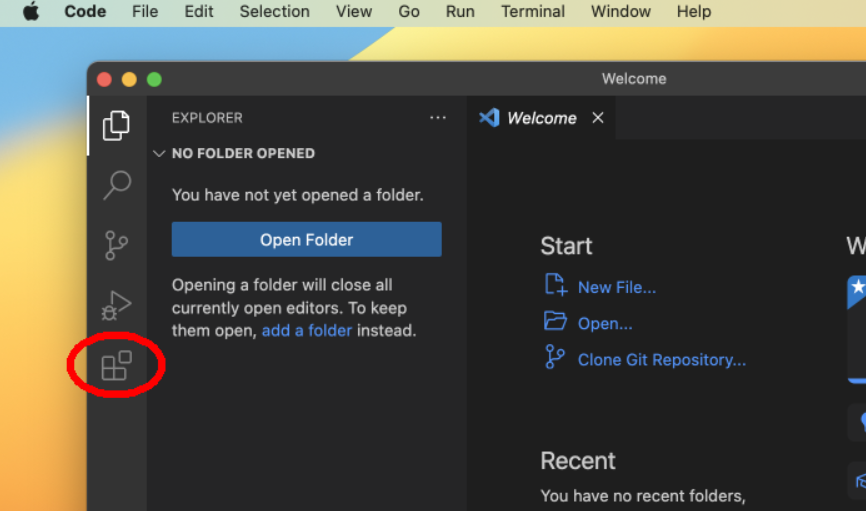Screen dimensions: 866x511
Task: Open the View menu
Action: pos(354,12)
